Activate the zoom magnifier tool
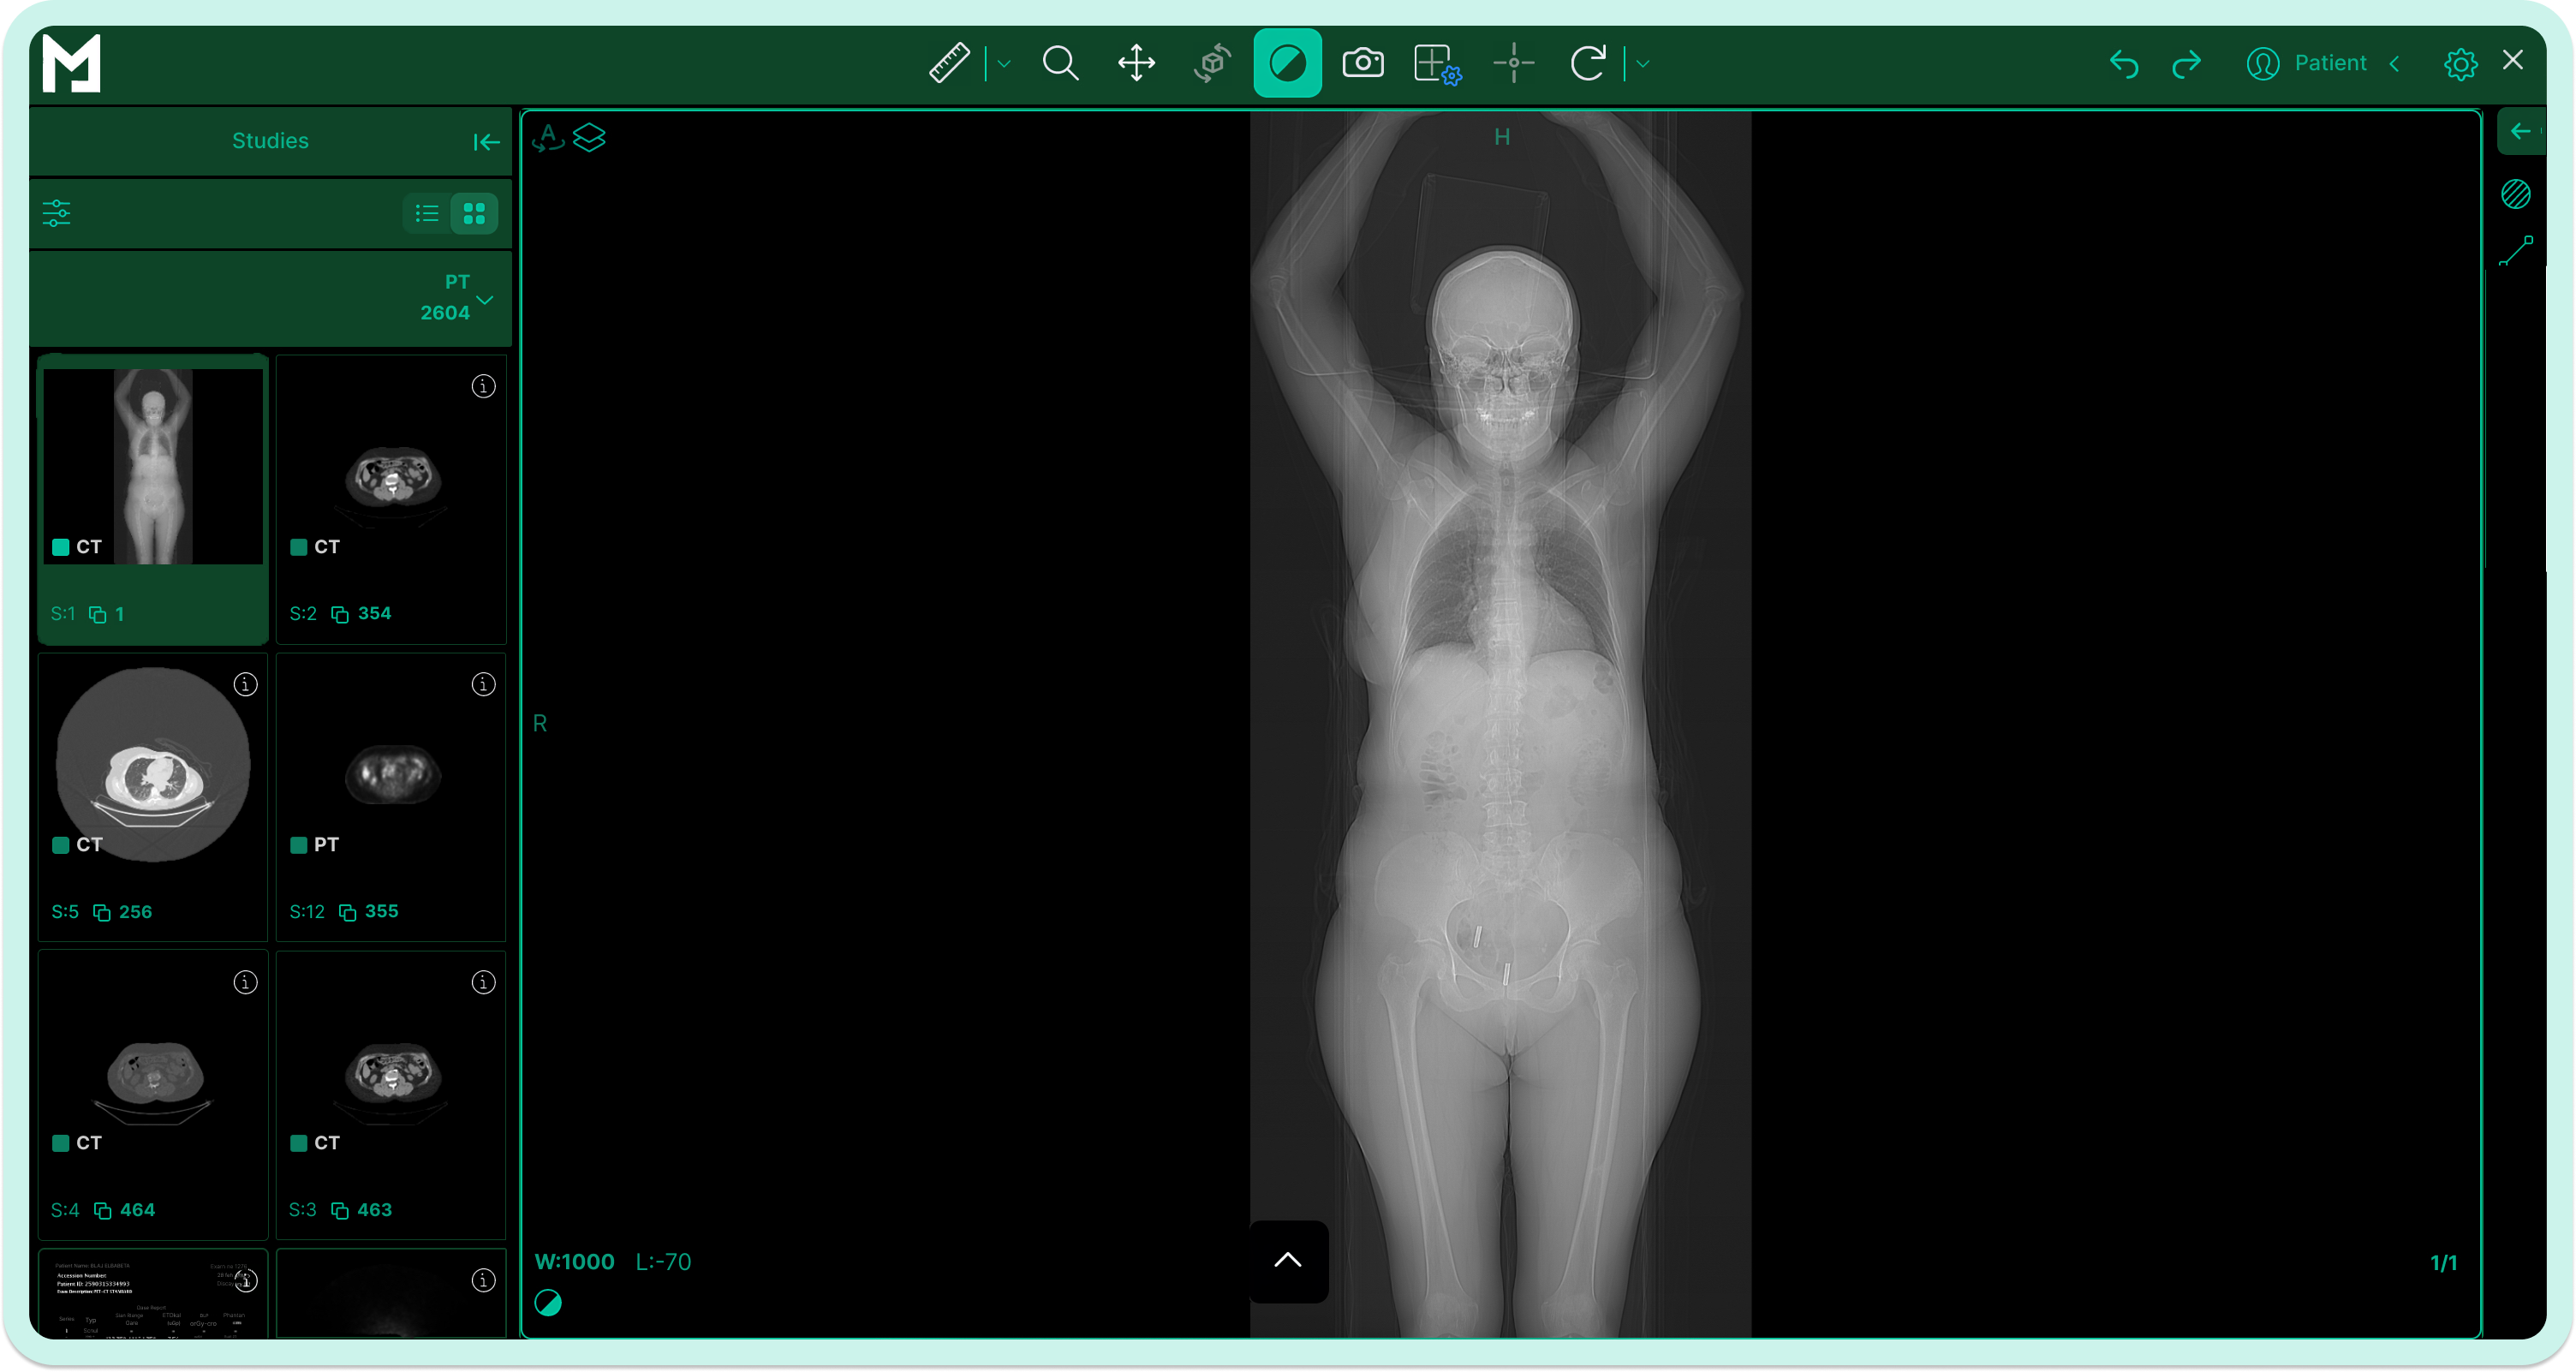The height and width of the screenshot is (1372, 2576). pyautogui.click(x=1060, y=63)
